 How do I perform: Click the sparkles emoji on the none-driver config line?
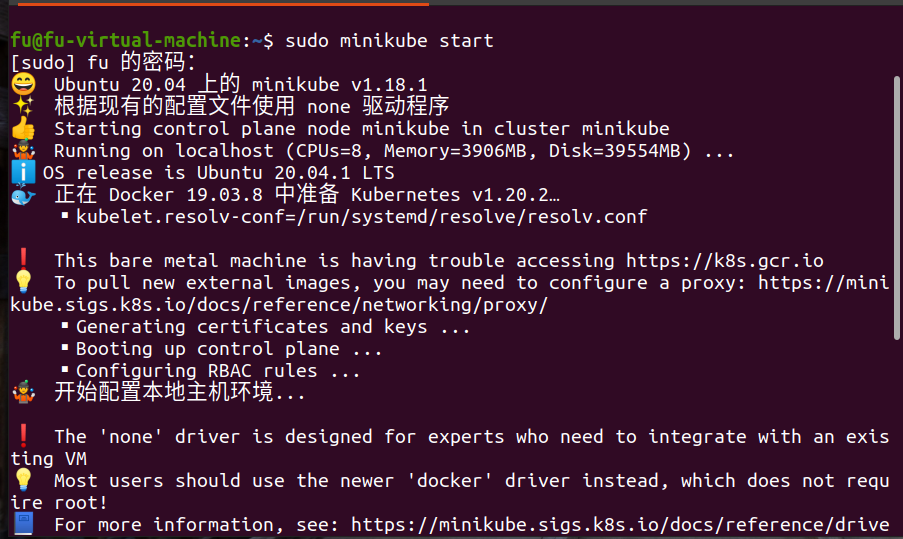(x=22, y=107)
